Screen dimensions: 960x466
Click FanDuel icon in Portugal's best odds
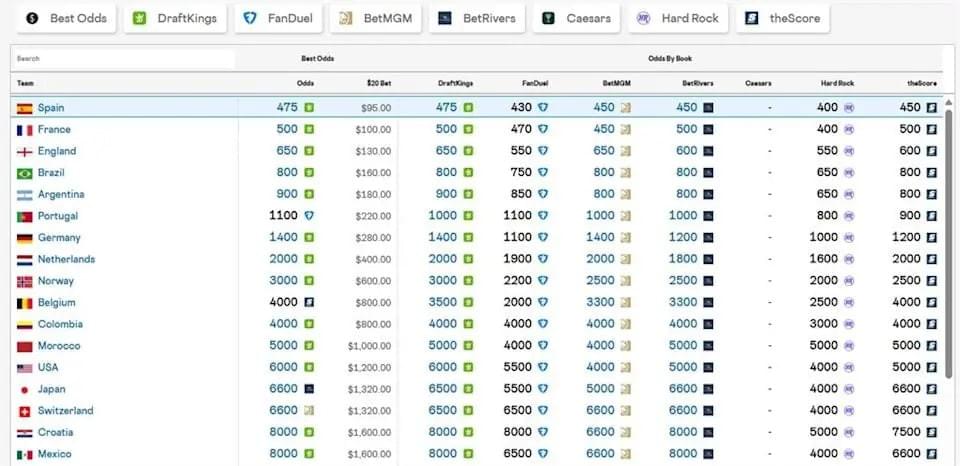[x=309, y=216]
